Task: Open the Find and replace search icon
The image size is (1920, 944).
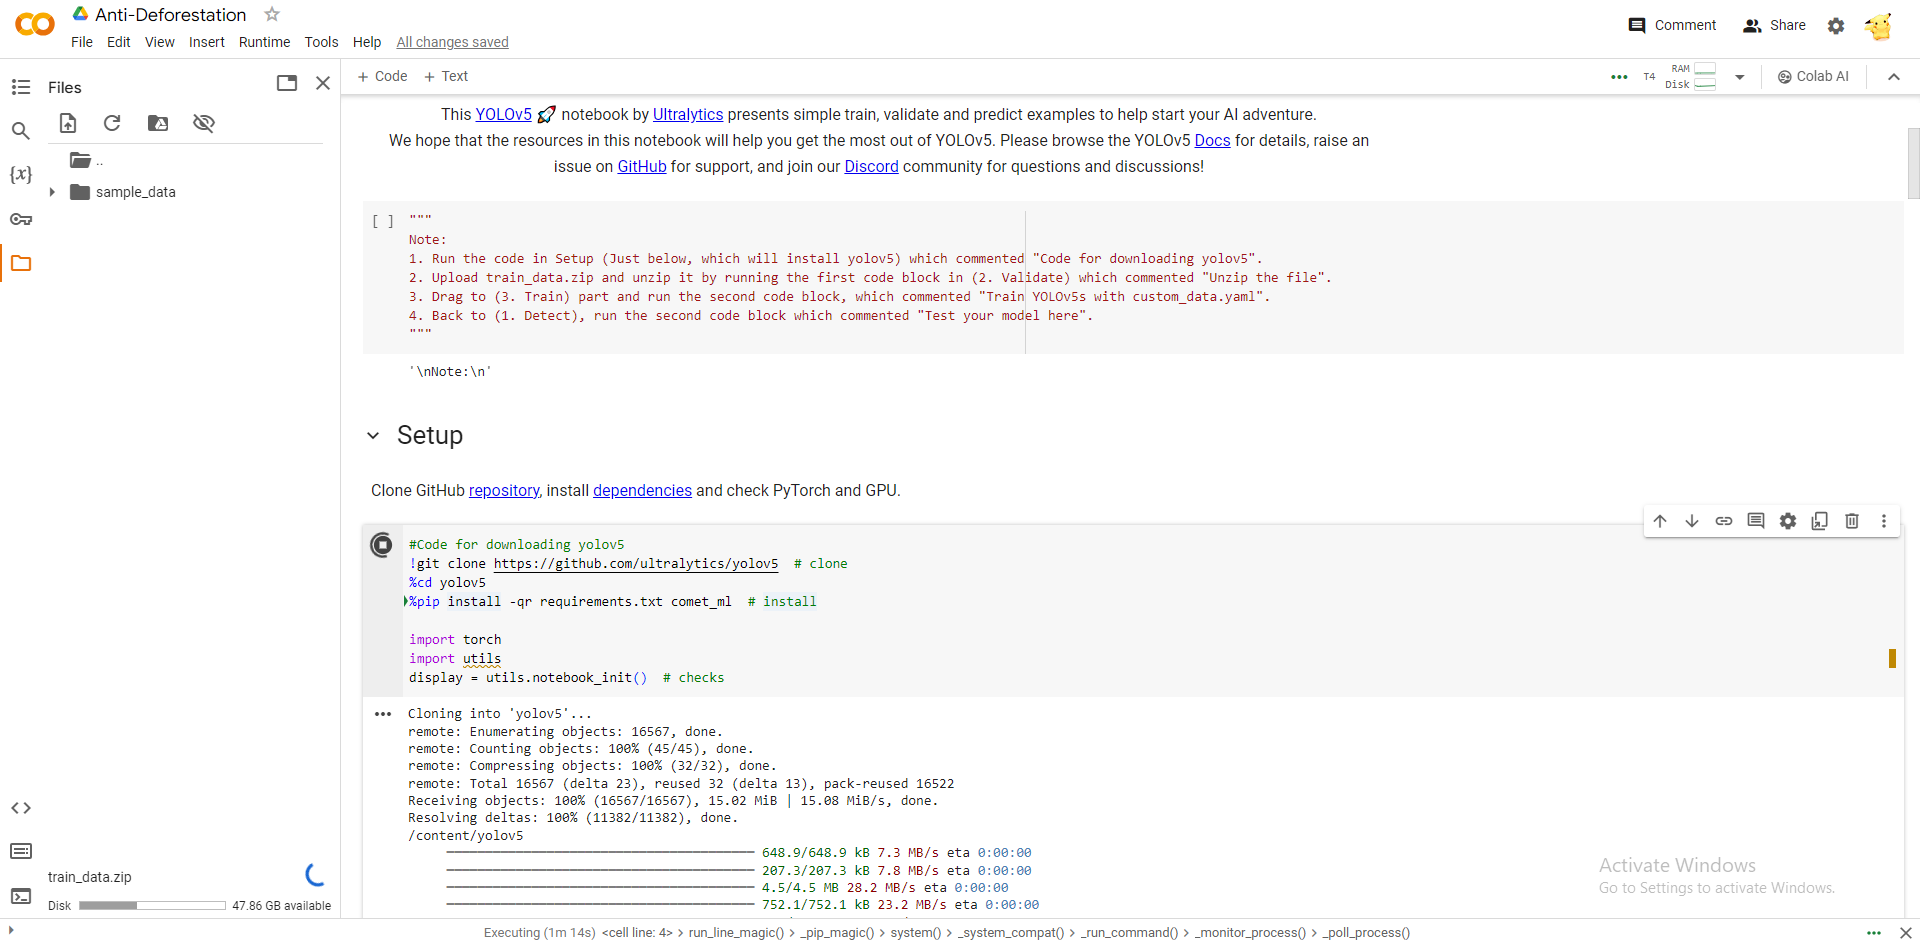Action: [x=21, y=130]
